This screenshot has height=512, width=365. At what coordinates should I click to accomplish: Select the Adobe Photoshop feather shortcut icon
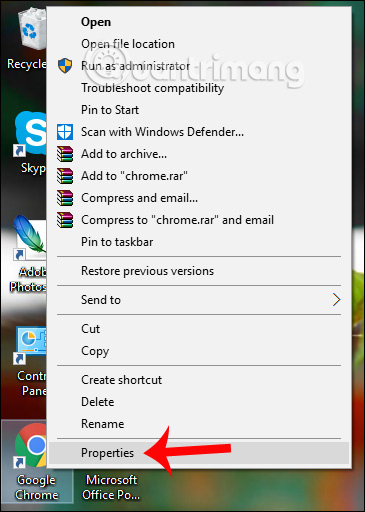pyautogui.click(x=29, y=238)
